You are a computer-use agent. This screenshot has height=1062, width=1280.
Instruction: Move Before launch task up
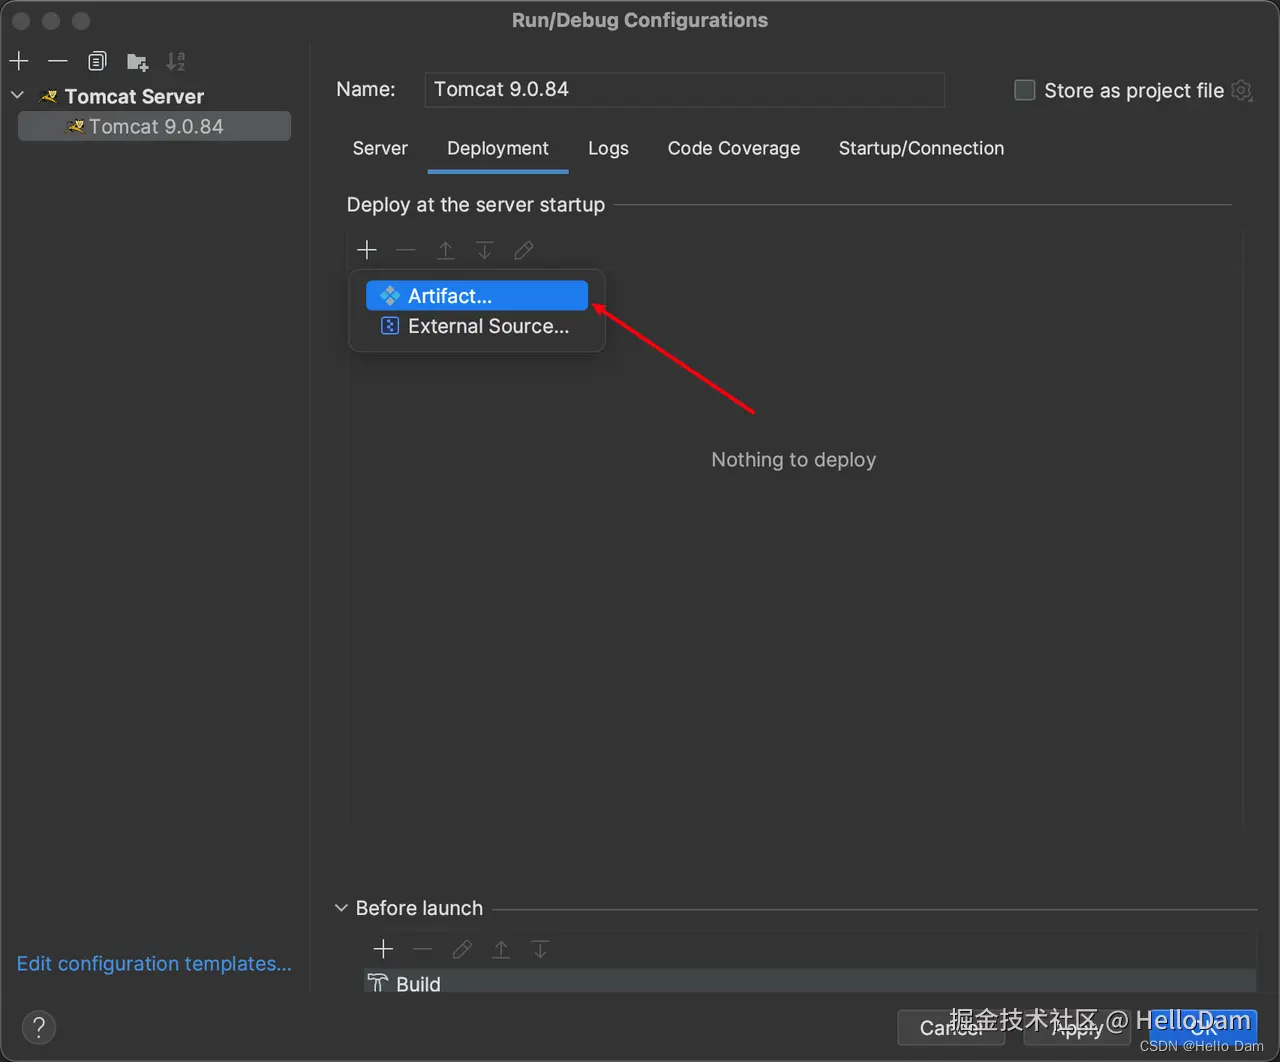(x=501, y=949)
